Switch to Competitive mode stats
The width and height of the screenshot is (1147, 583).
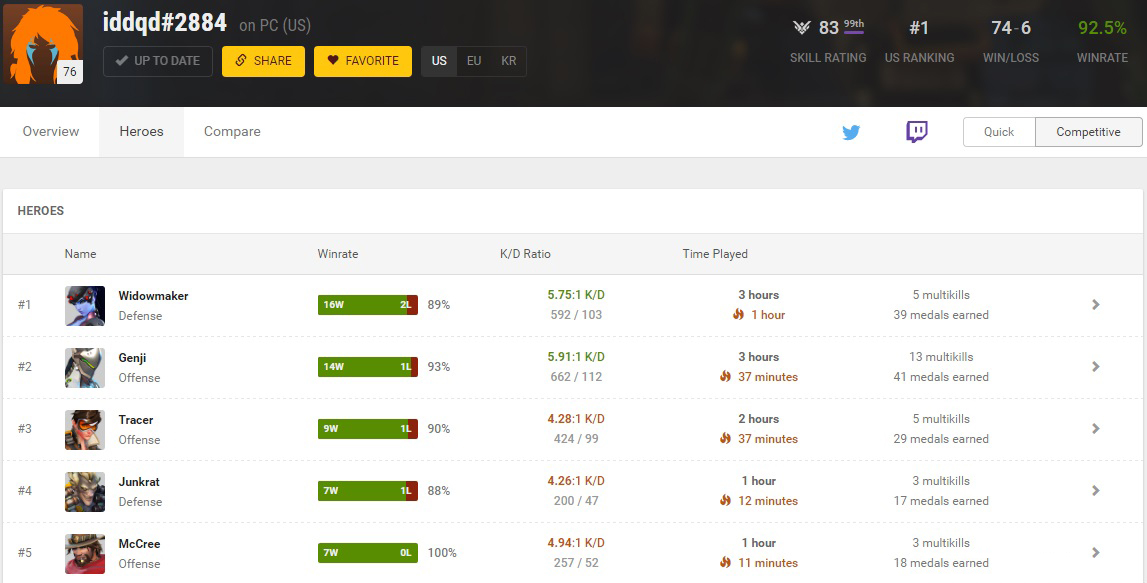(x=1088, y=132)
